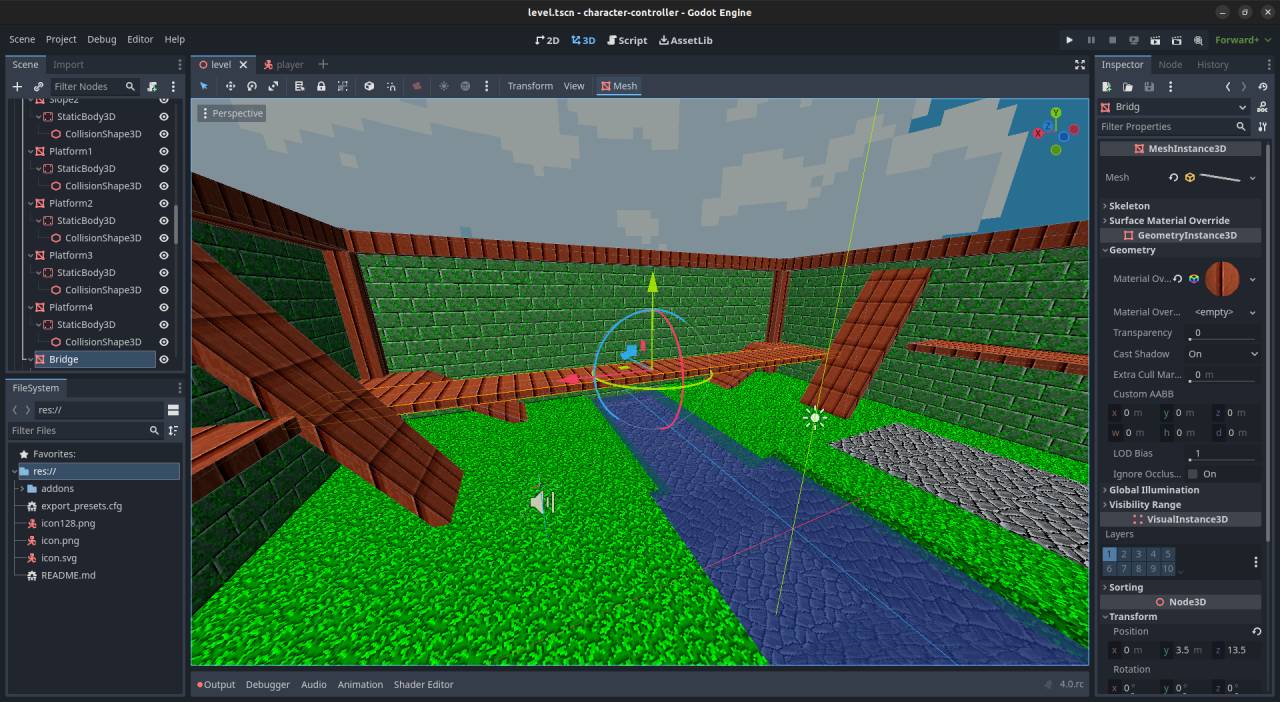Image resolution: width=1280 pixels, height=702 pixels.
Task: Open the AssetLib workspace
Action: tap(686, 40)
